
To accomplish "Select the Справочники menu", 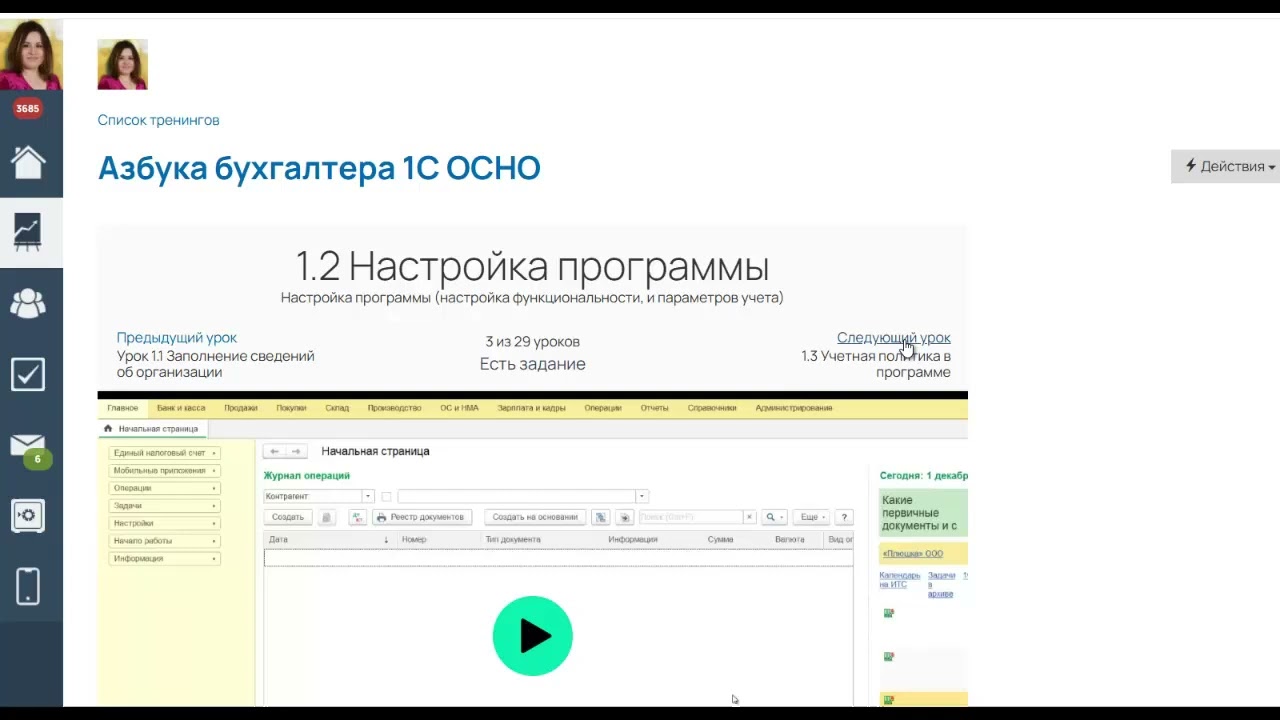I will pyautogui.click(x=712, y=408).
